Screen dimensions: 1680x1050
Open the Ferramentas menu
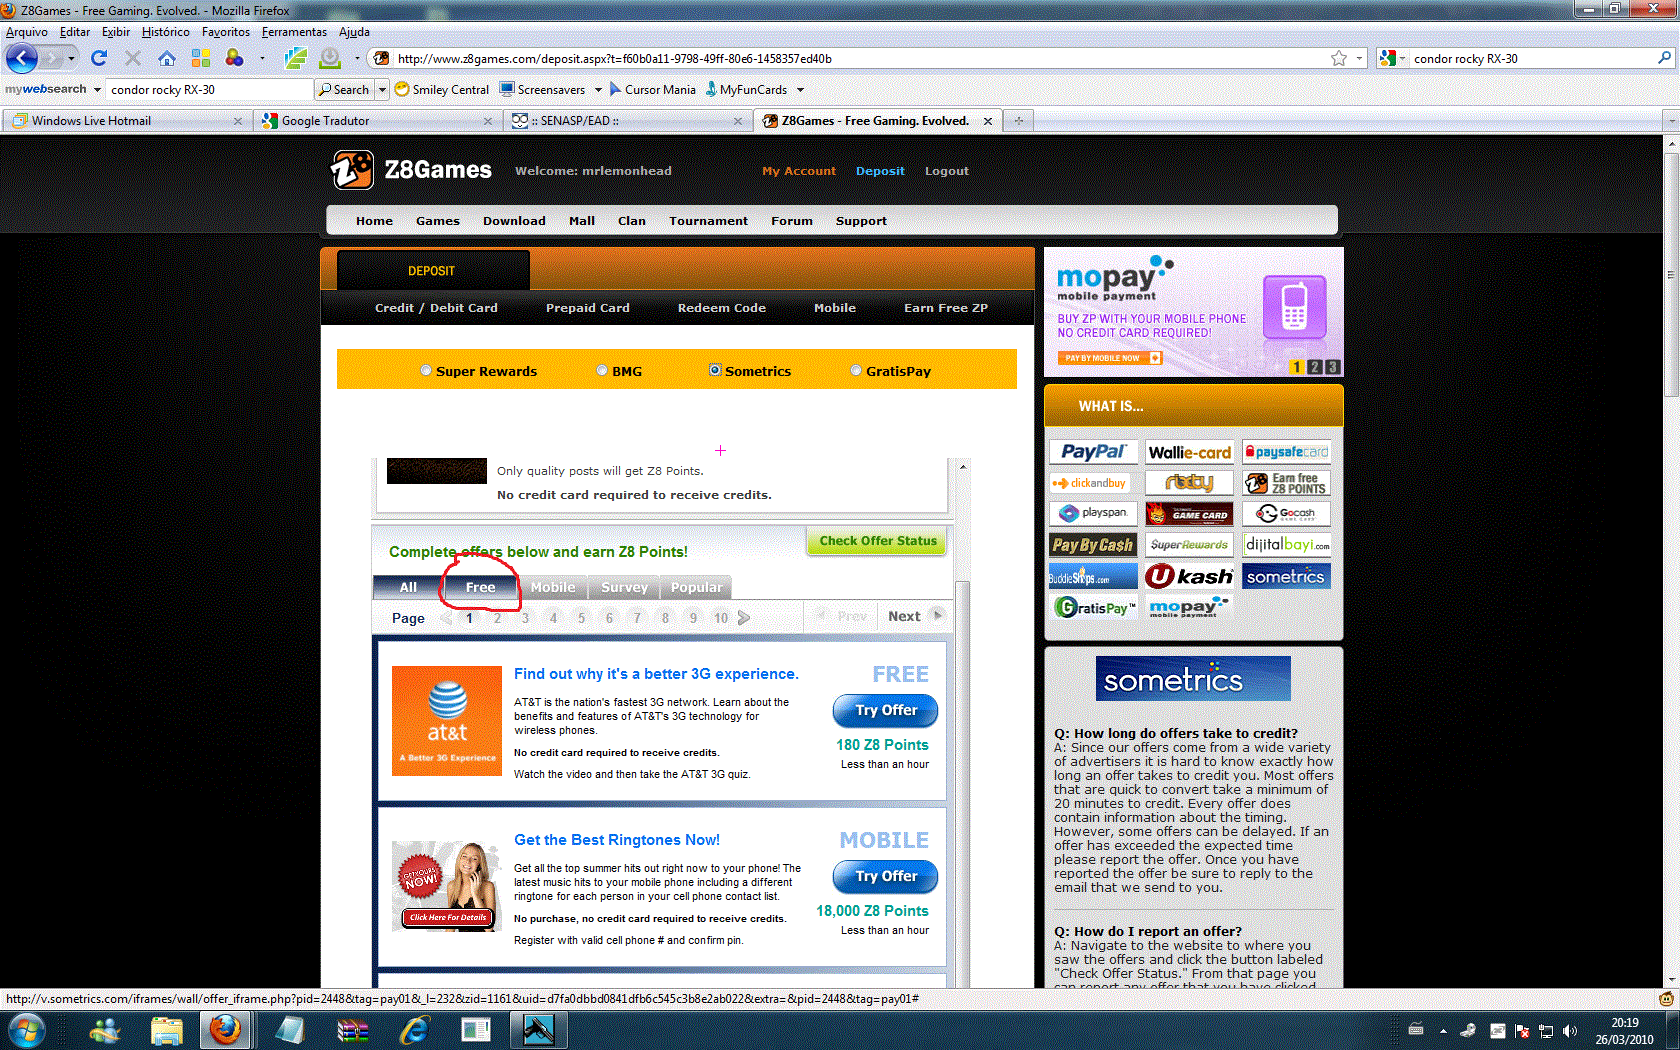[x=294, y=32]
